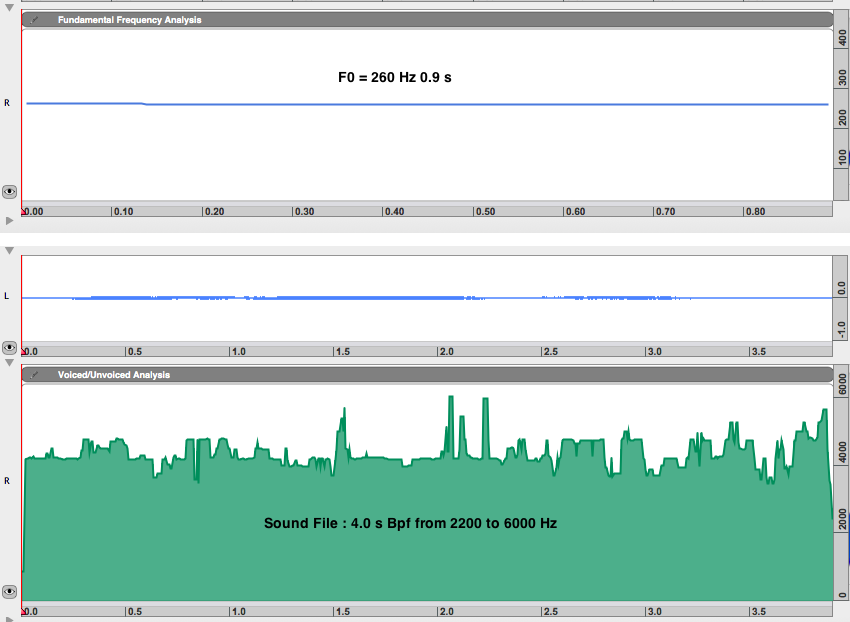Click the 2.5 tick on the Voiced/Unvoiced ruler

[550, 611]
